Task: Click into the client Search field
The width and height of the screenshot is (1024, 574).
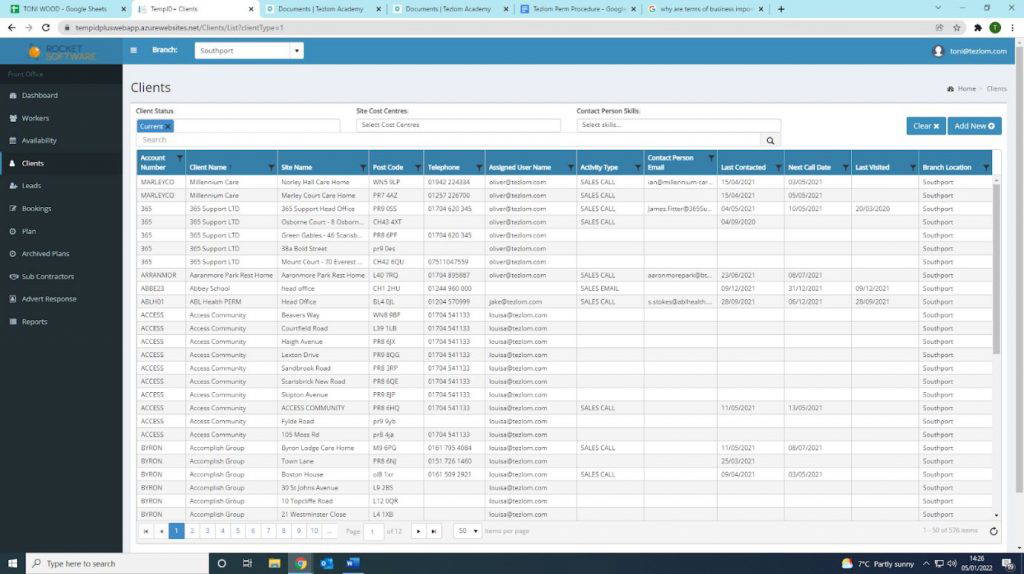Action: (448, 141)
